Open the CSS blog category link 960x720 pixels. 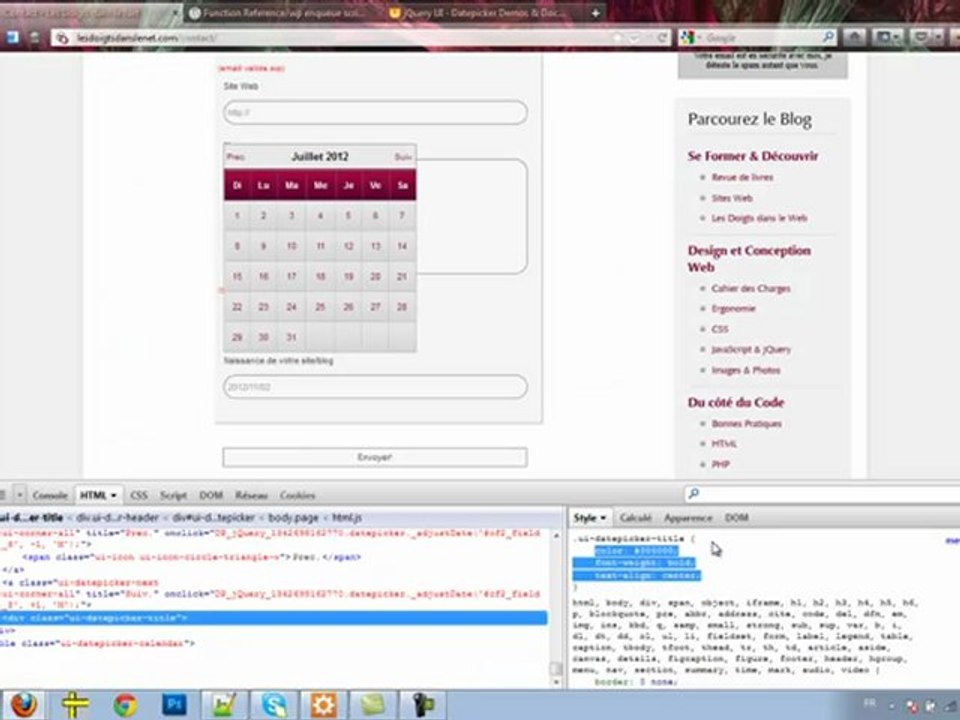pyautogui.click(x=720, y=329)
